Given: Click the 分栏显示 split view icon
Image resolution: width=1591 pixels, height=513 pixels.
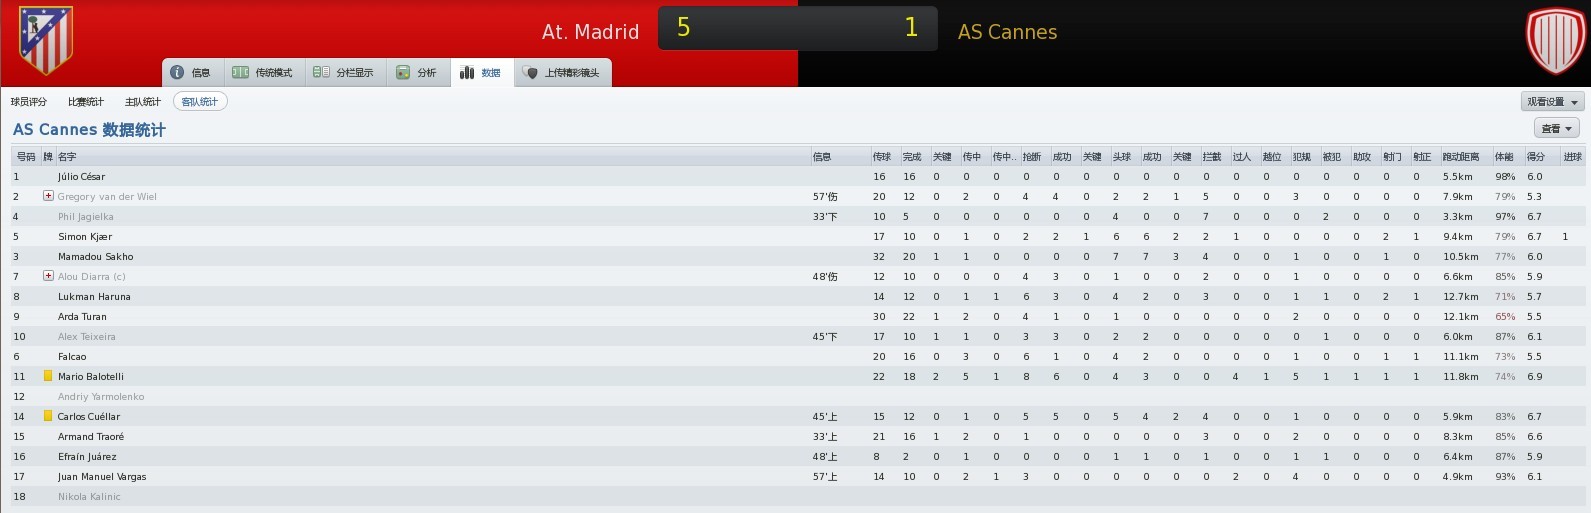Looking at the screenshot, I should click(321, 72).
